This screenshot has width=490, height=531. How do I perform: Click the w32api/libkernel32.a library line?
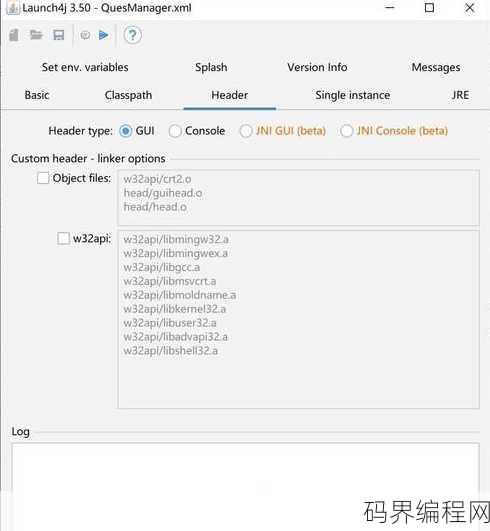[174, 309]
